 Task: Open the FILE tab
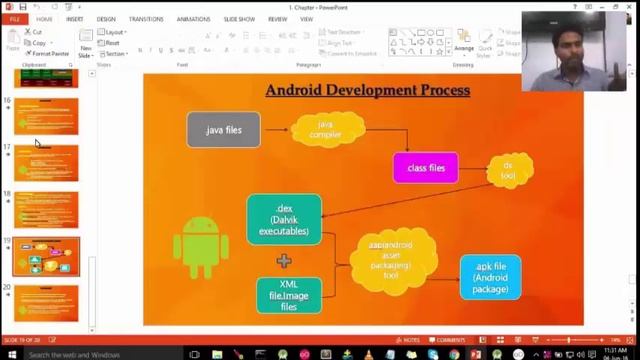point(15,19)
